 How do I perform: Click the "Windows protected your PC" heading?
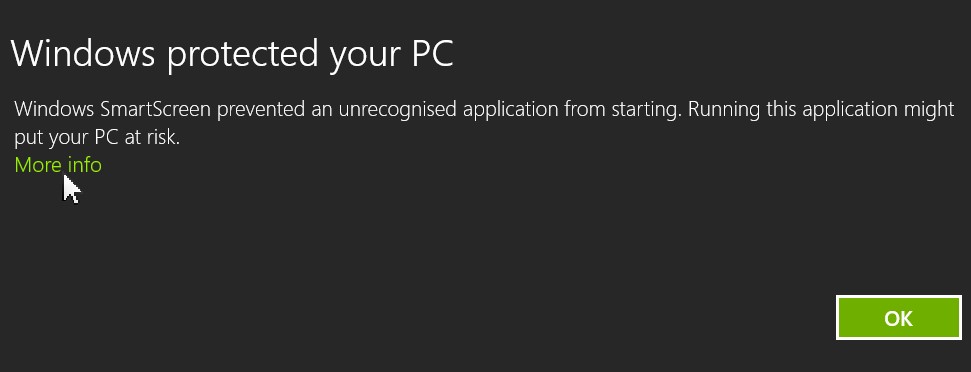point(232,54)
